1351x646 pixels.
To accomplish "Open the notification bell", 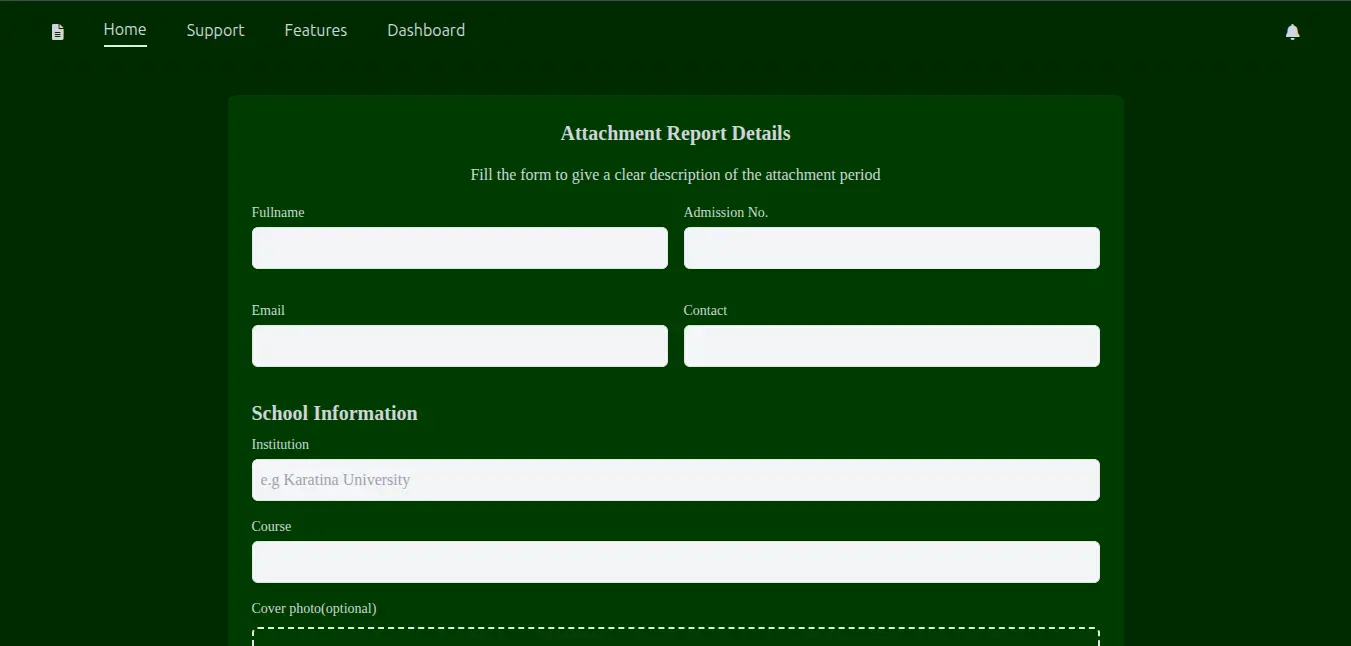I will 1292,31.
